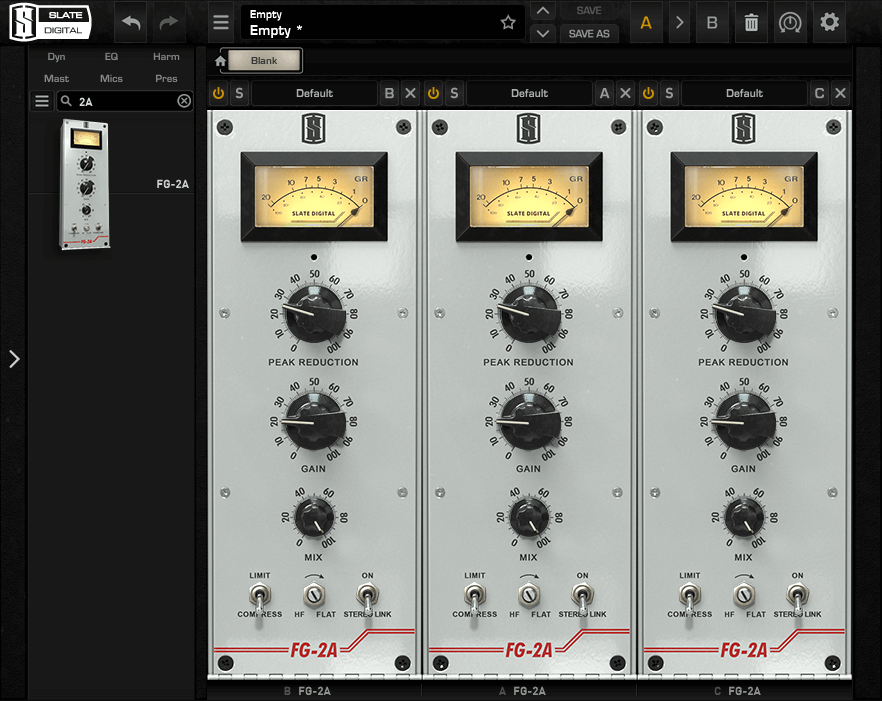882x701 pixels.
Task: Select the Mast category tab
Action: pos(56,79)
